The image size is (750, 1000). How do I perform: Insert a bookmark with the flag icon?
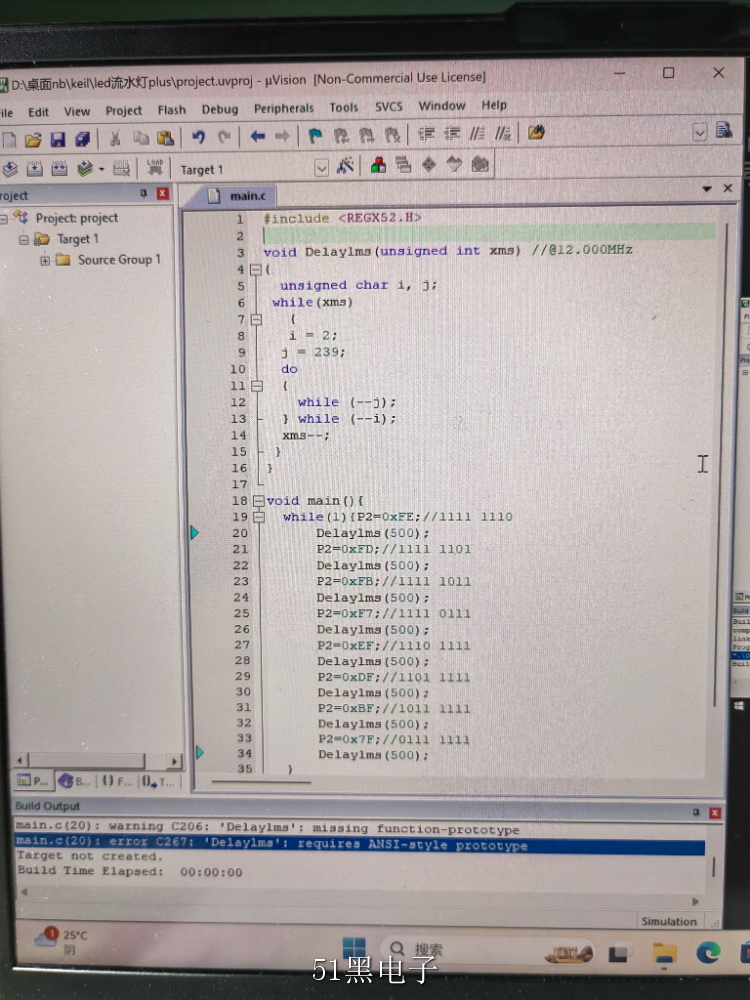click(x=316, y=135)
